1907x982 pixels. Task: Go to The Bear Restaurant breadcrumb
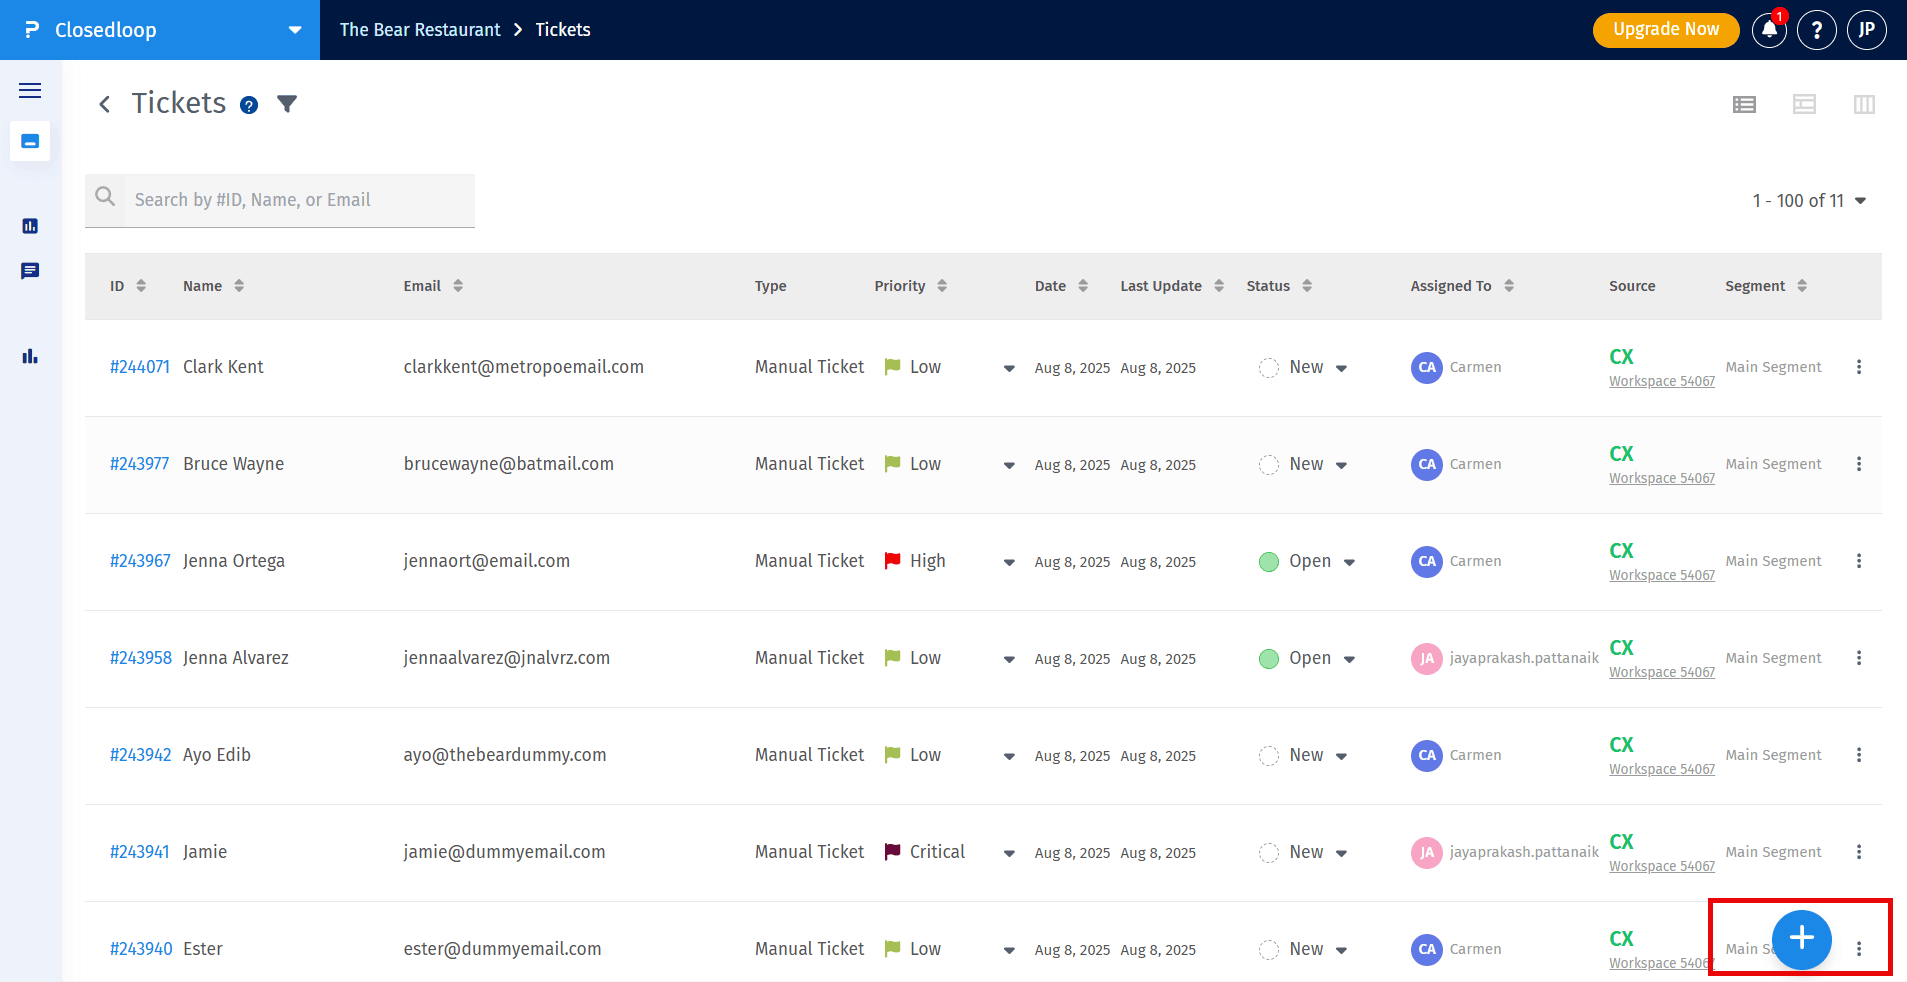(x=420, y=30)
